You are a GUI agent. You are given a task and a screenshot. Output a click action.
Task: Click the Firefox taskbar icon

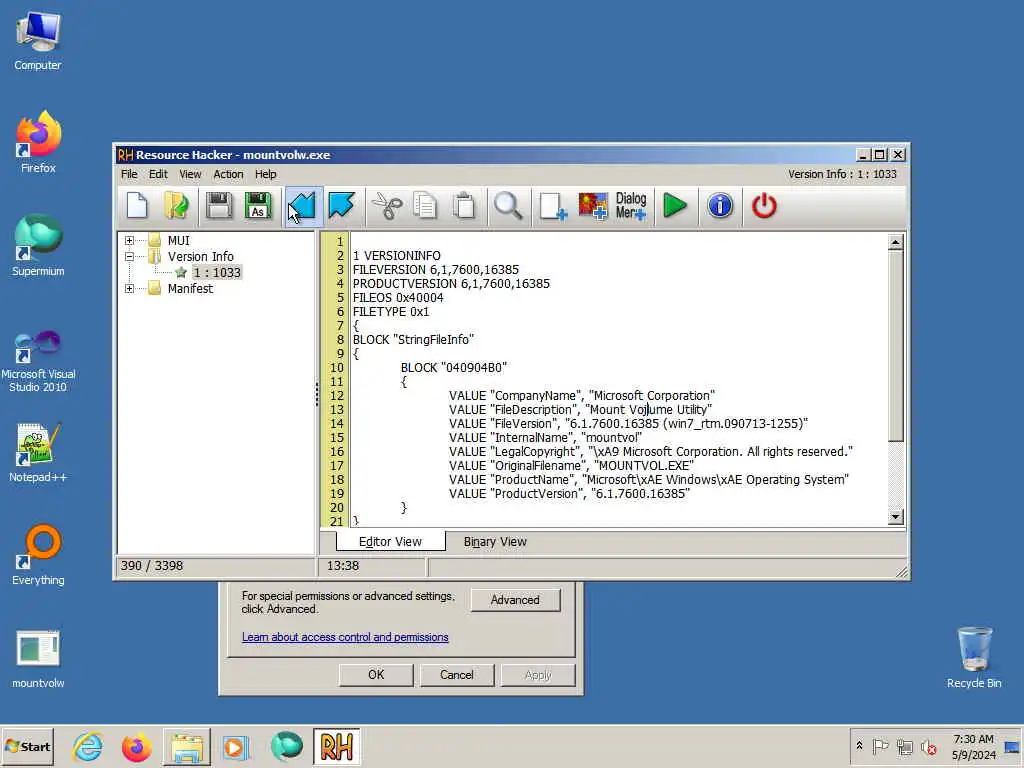[x=136, y=746]
